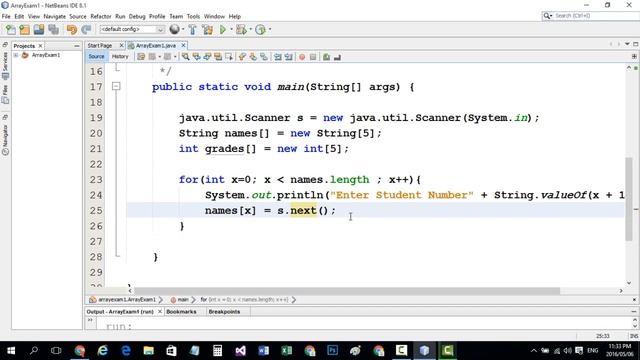This screenshot has height=360, width=640.
Task: Toggle Highlight Search icon
Action: pyautogui.click(x=218, y=57)
